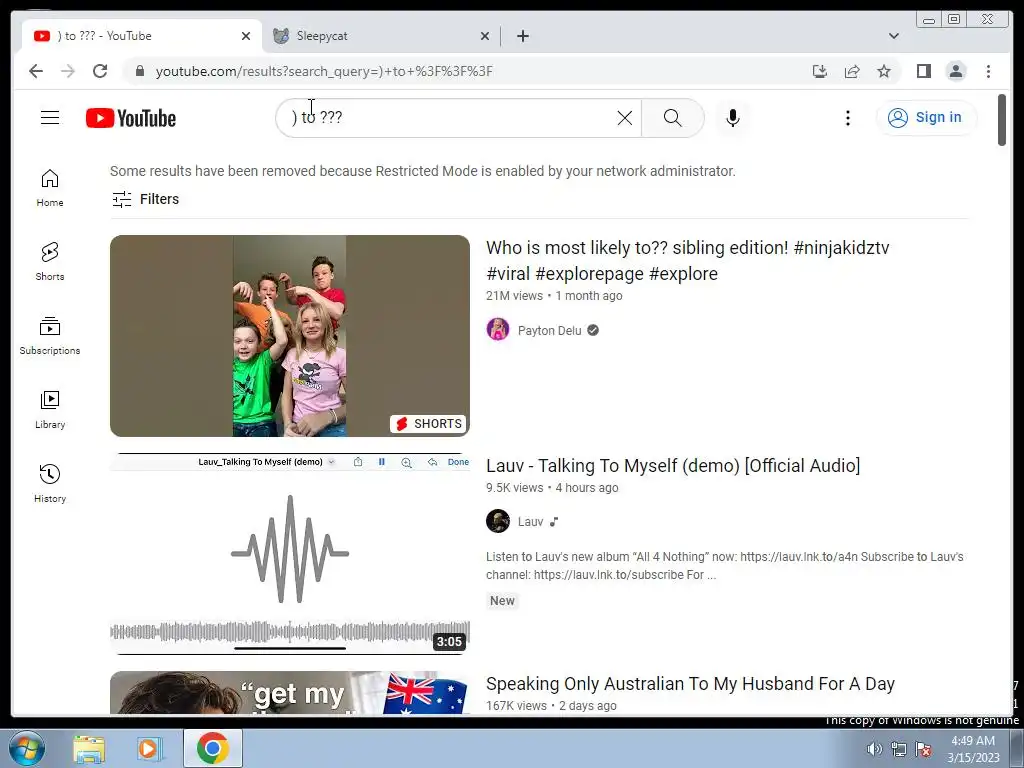Image resolution: width=1024 pixels, height=768 pixels.
Task: Open Subscriptions in sidebar
Action: pos(50,336)
